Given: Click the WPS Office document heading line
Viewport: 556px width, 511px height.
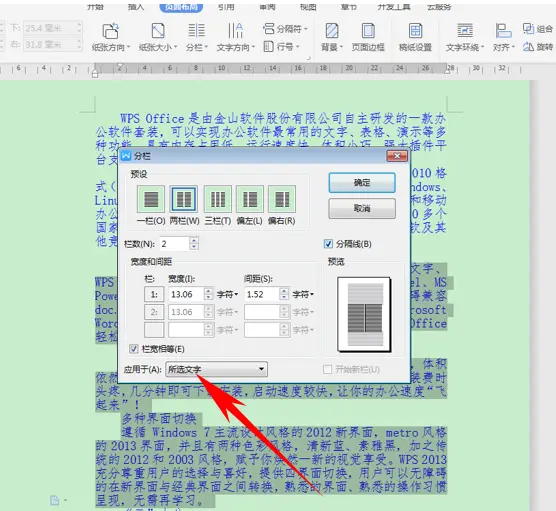Looking at the screenshot, I should tap(283, 118).
